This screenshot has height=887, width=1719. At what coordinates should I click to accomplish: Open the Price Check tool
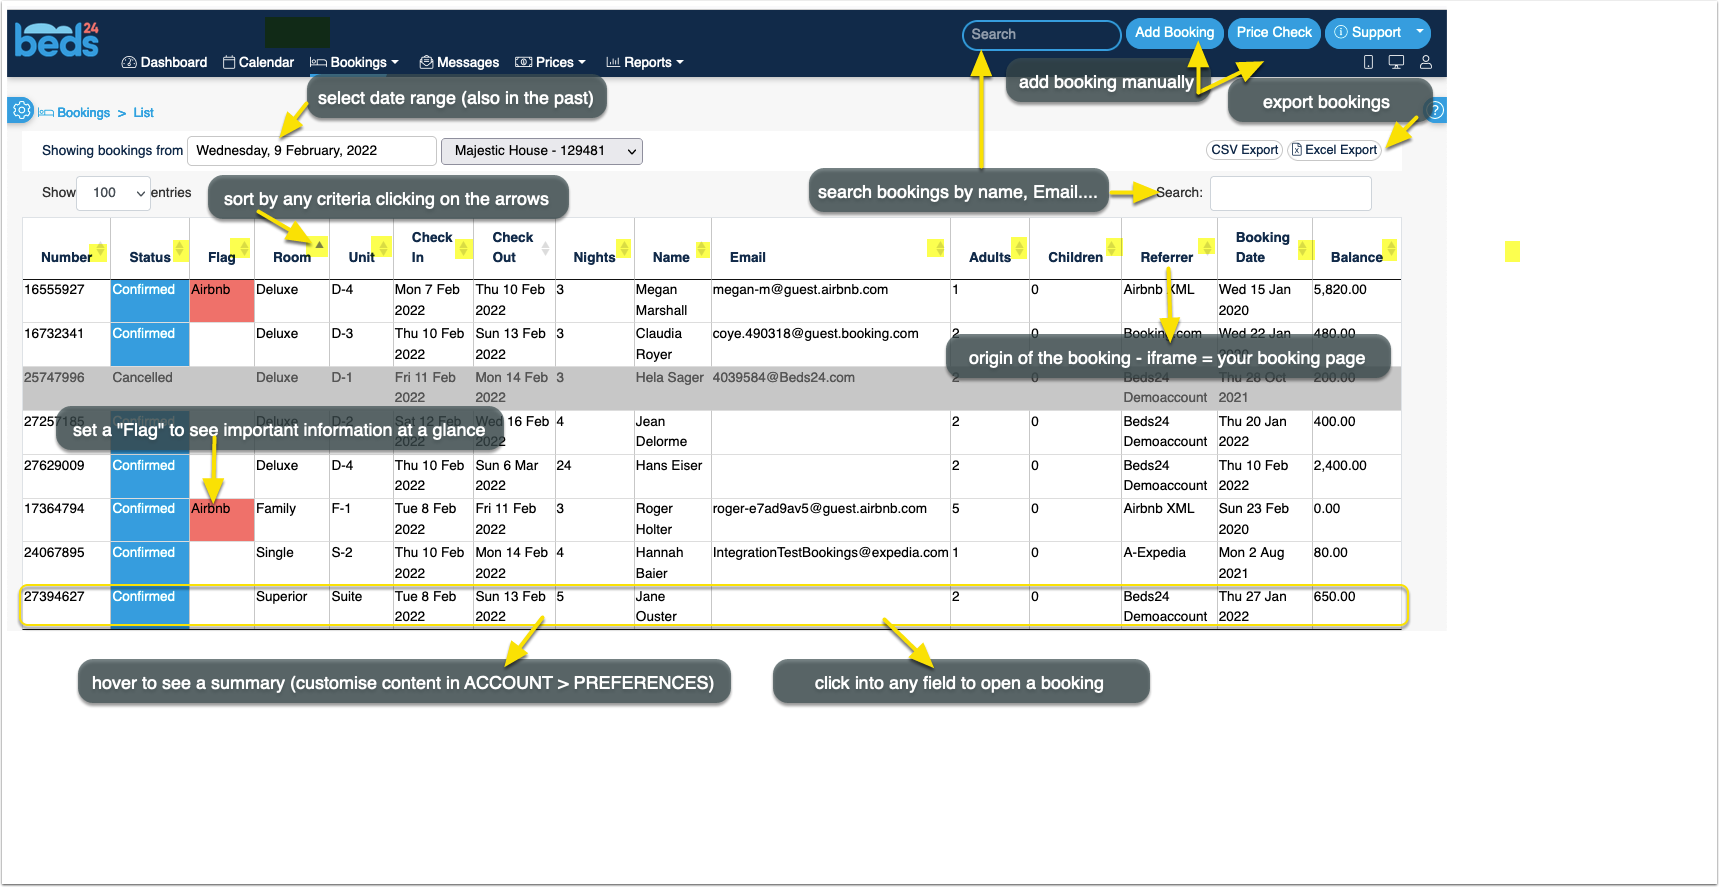tap(1274, 33)
